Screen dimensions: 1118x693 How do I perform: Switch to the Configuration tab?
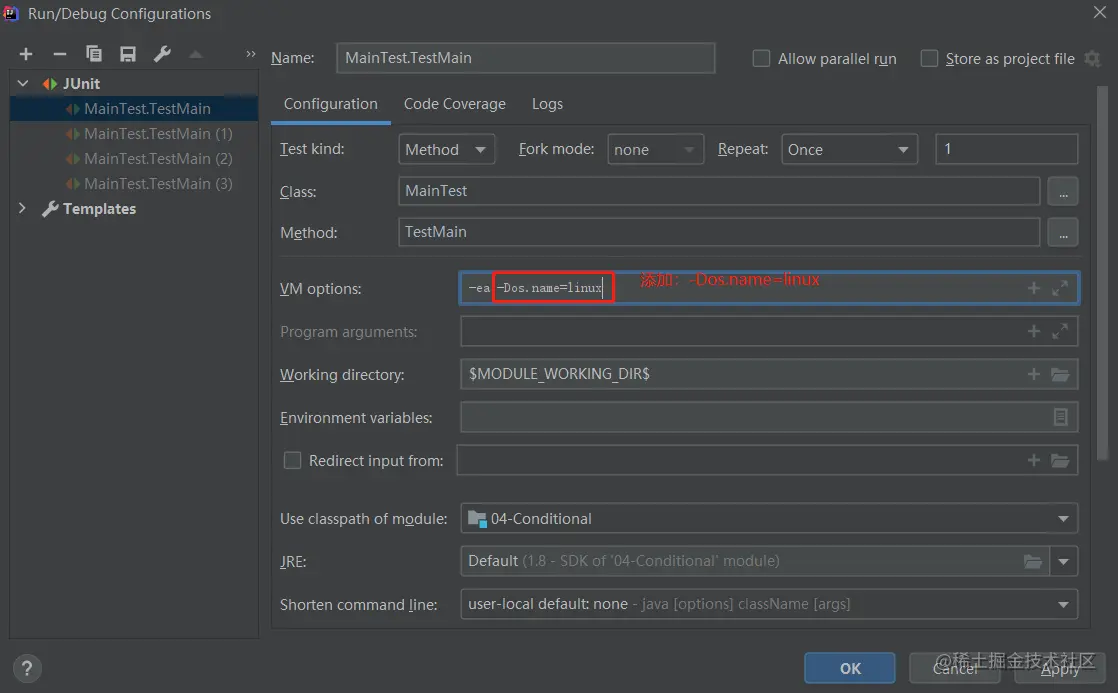point(330,104)
